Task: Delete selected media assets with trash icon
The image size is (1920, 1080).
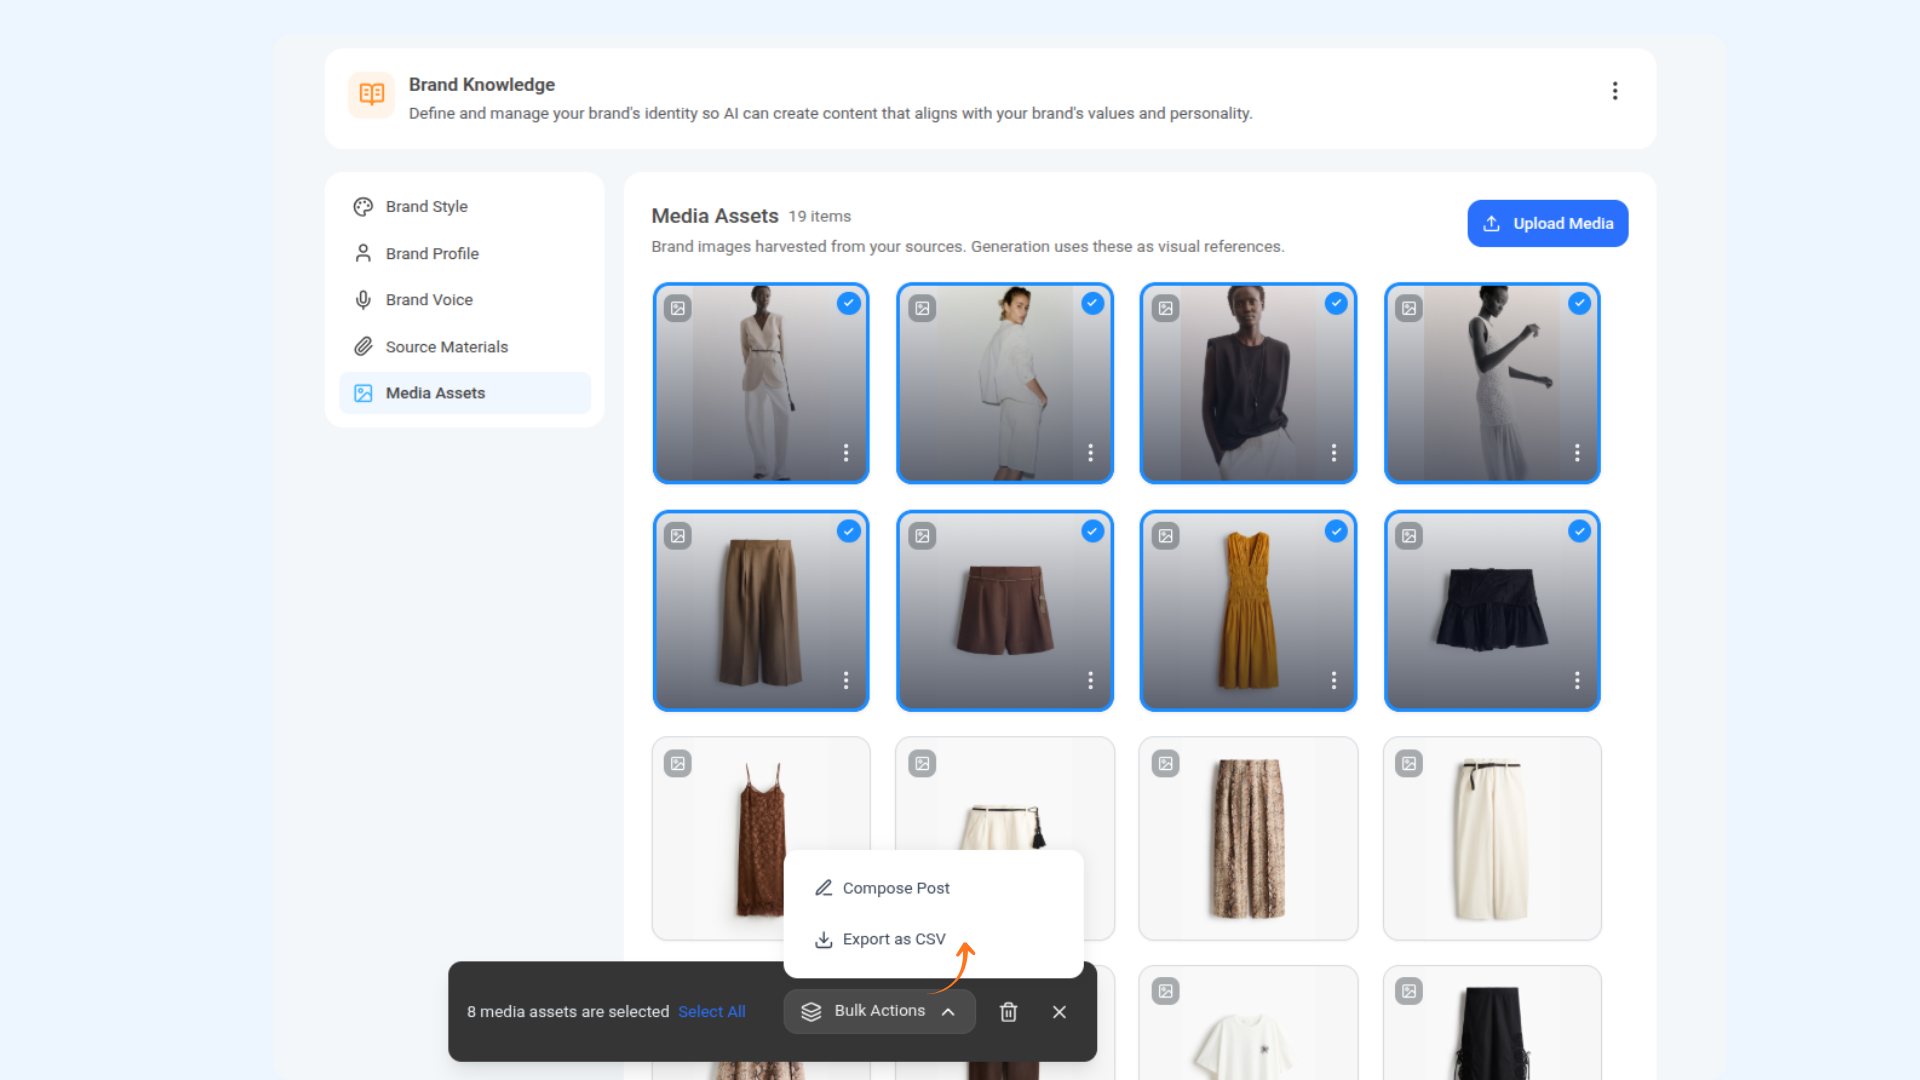Action: point(1009,1012)
